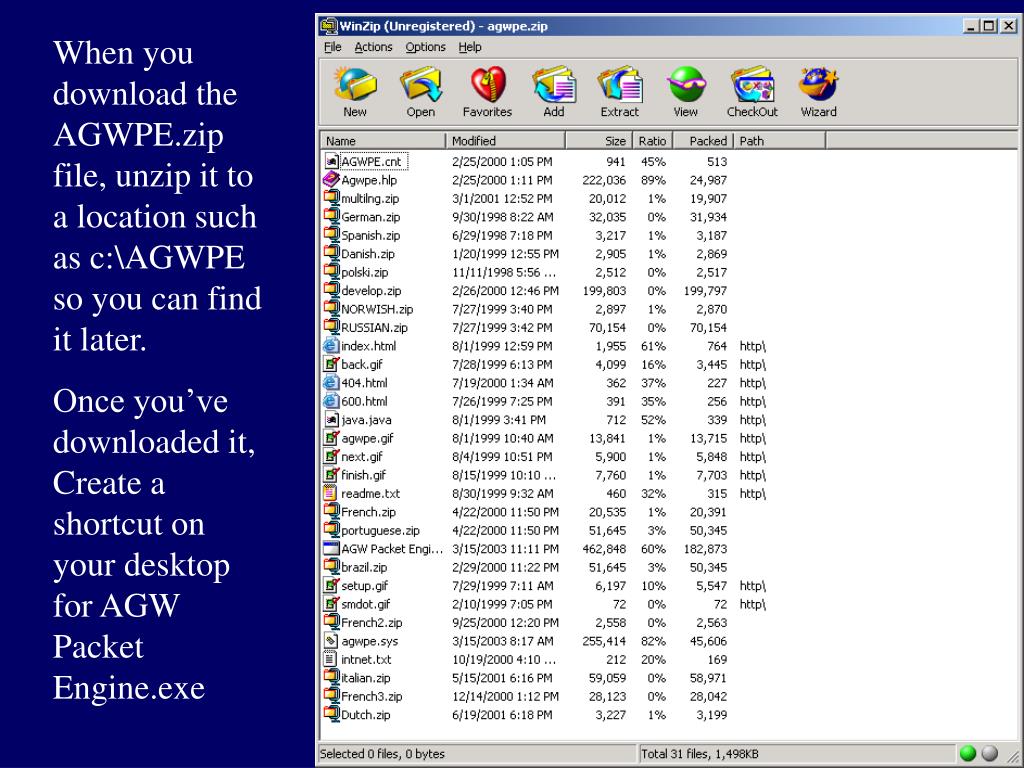The height and width of the screenshot is (768, 1024).
Task: Click the WinZip title bar icon
Action: (x=328, y=26)
